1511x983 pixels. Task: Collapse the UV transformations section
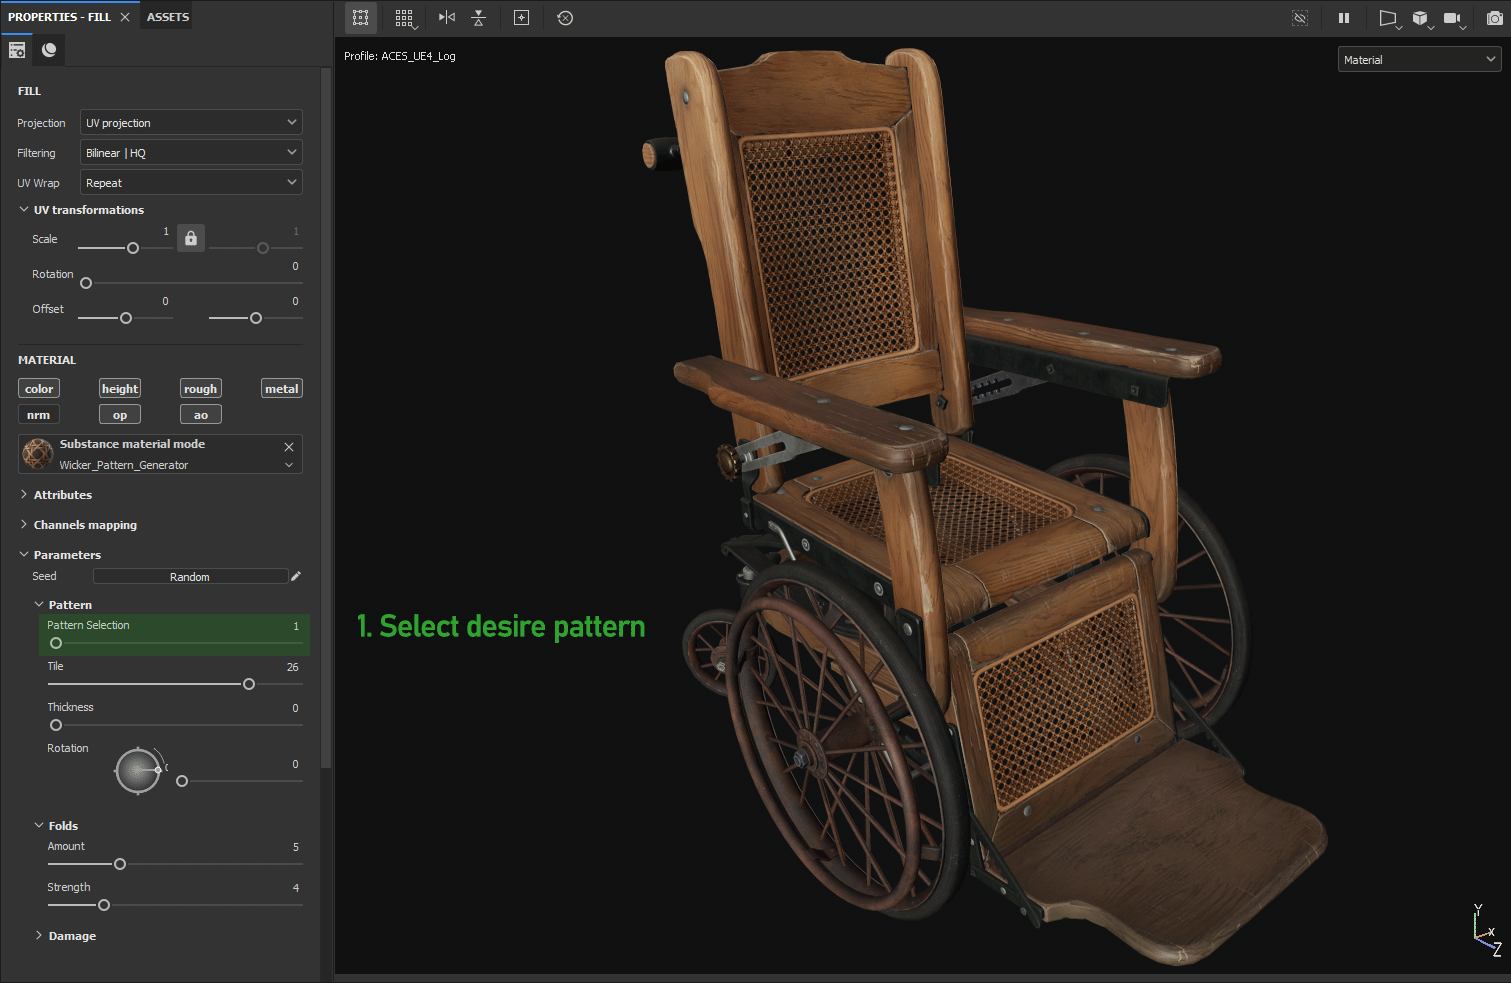(x=24, y=210)
